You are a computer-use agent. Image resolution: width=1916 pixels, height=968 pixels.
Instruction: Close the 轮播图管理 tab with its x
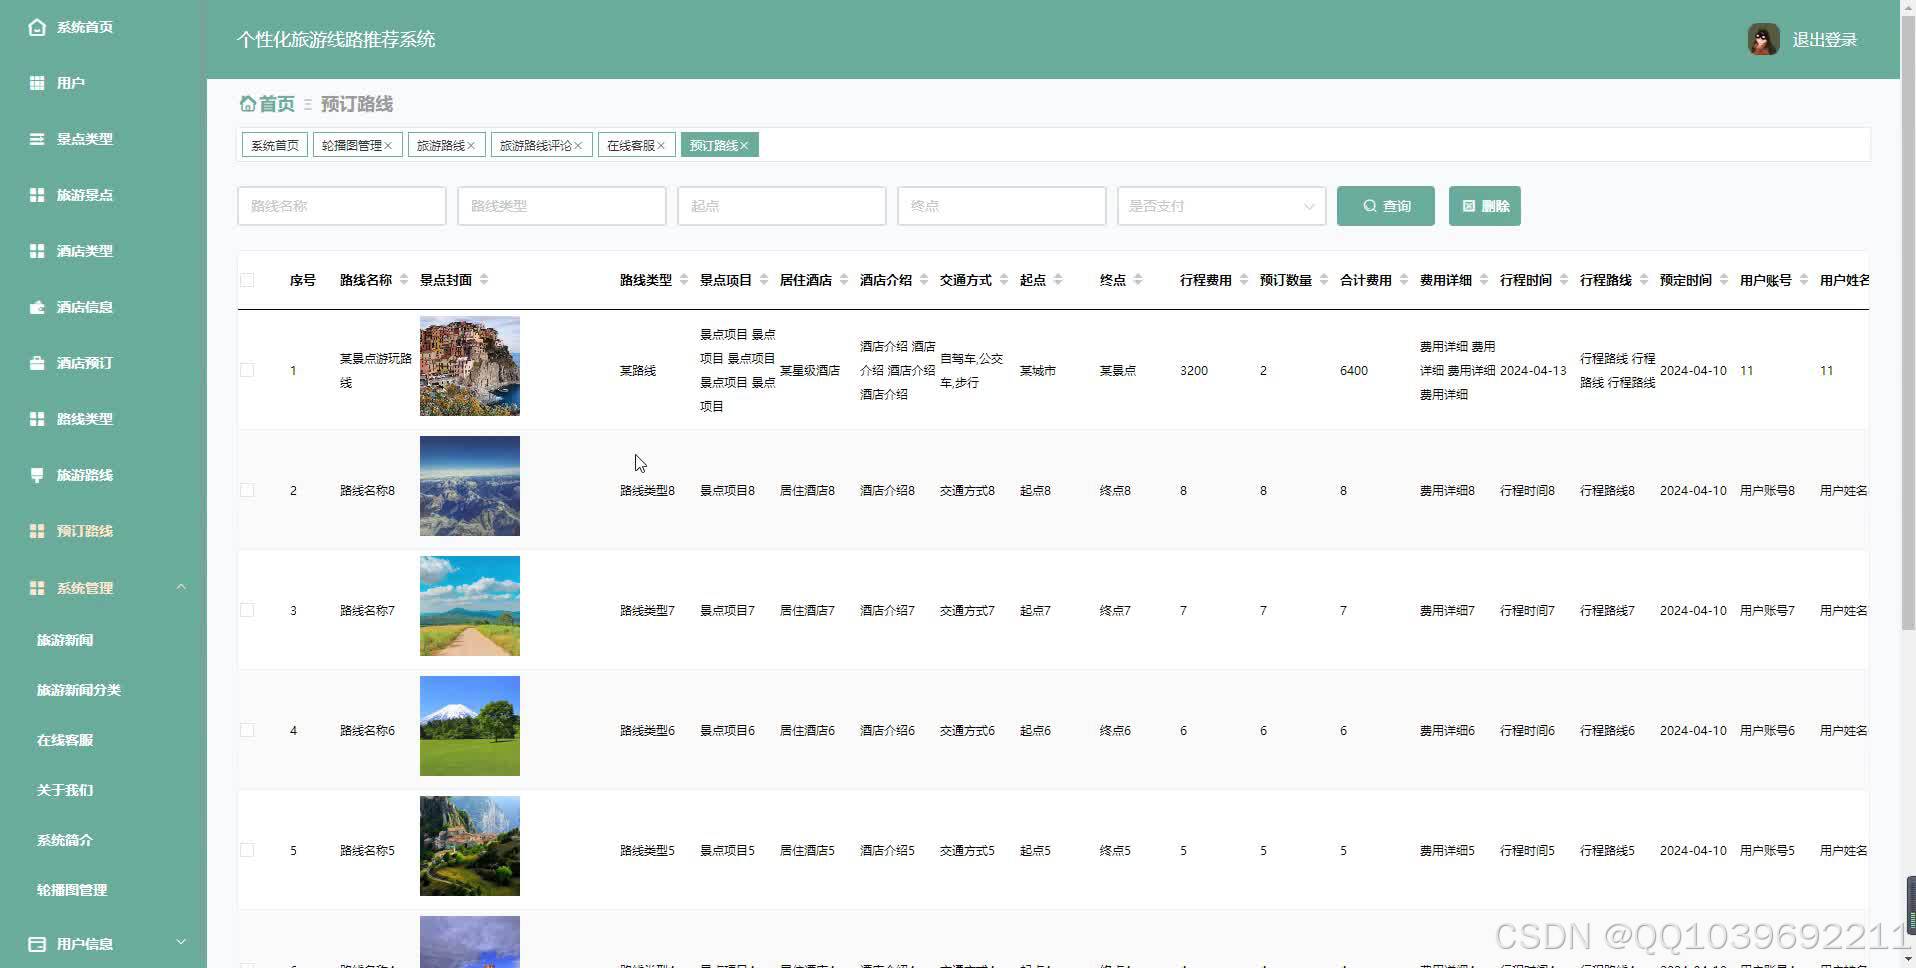[x=388, y=146]
